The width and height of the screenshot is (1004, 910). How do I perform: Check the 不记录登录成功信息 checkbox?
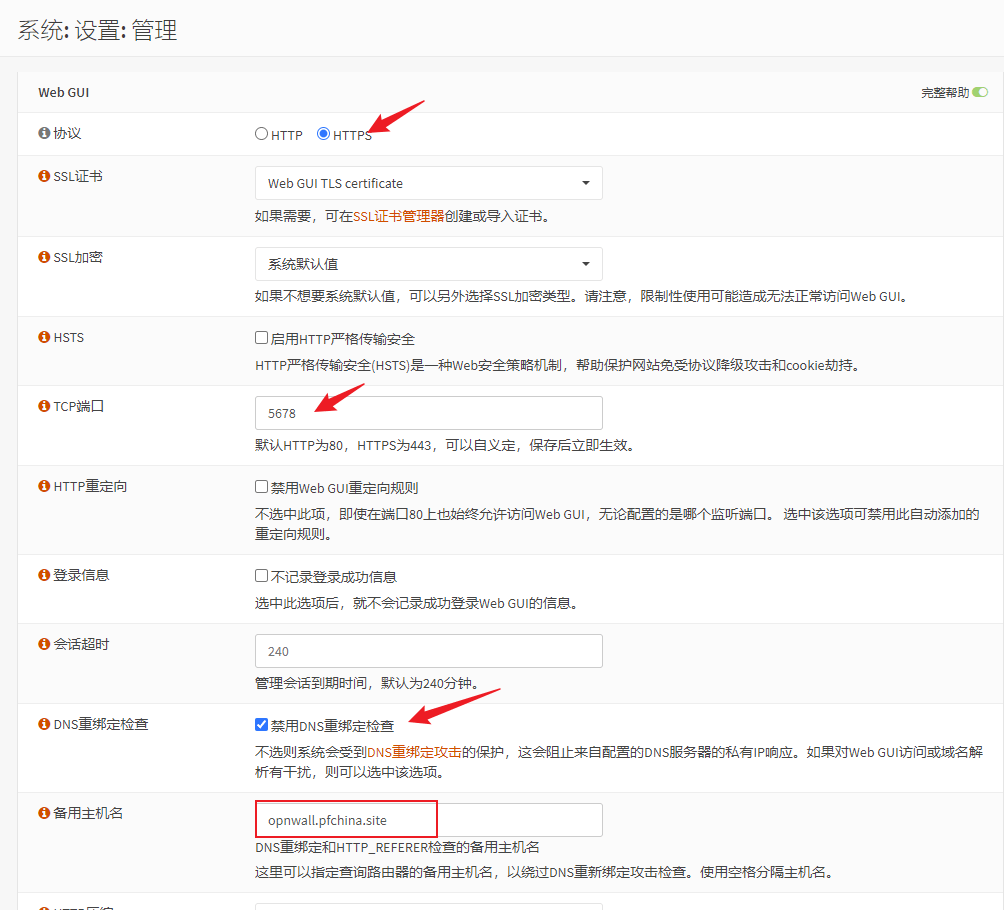click(x=262, y=576)
